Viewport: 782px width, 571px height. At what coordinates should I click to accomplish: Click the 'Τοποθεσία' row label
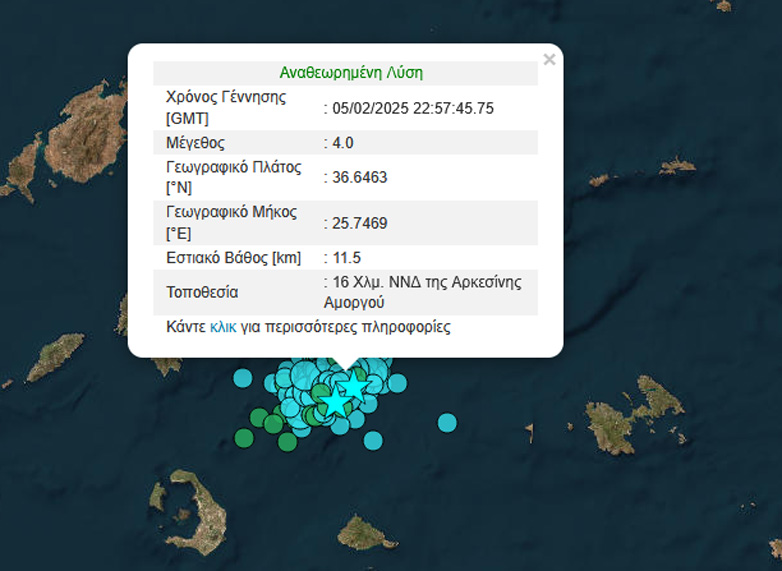point(202,293)
